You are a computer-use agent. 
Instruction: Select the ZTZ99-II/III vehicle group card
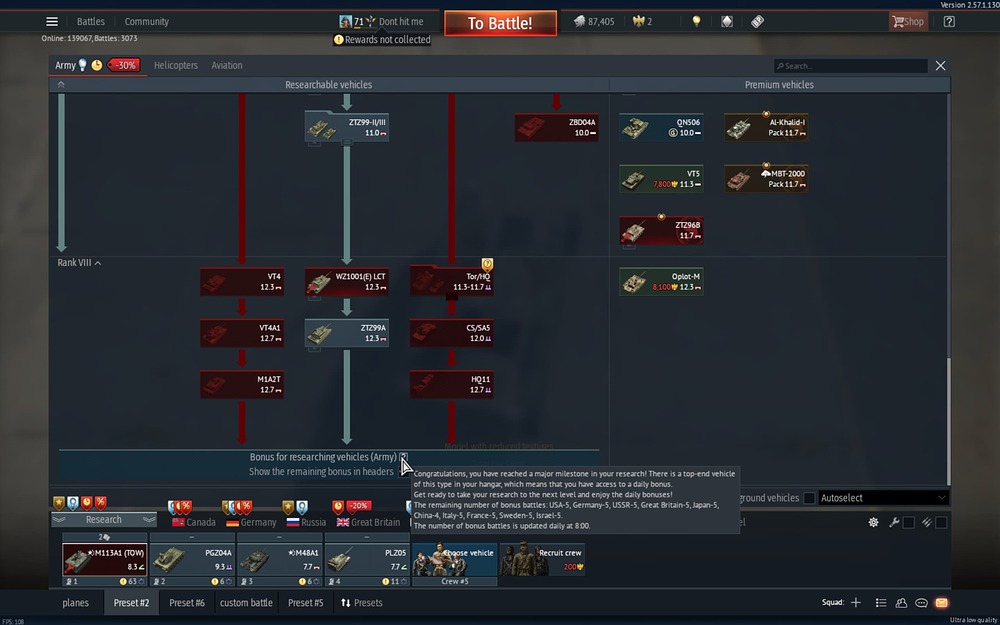pyautogui.click(x=347, y=127)
